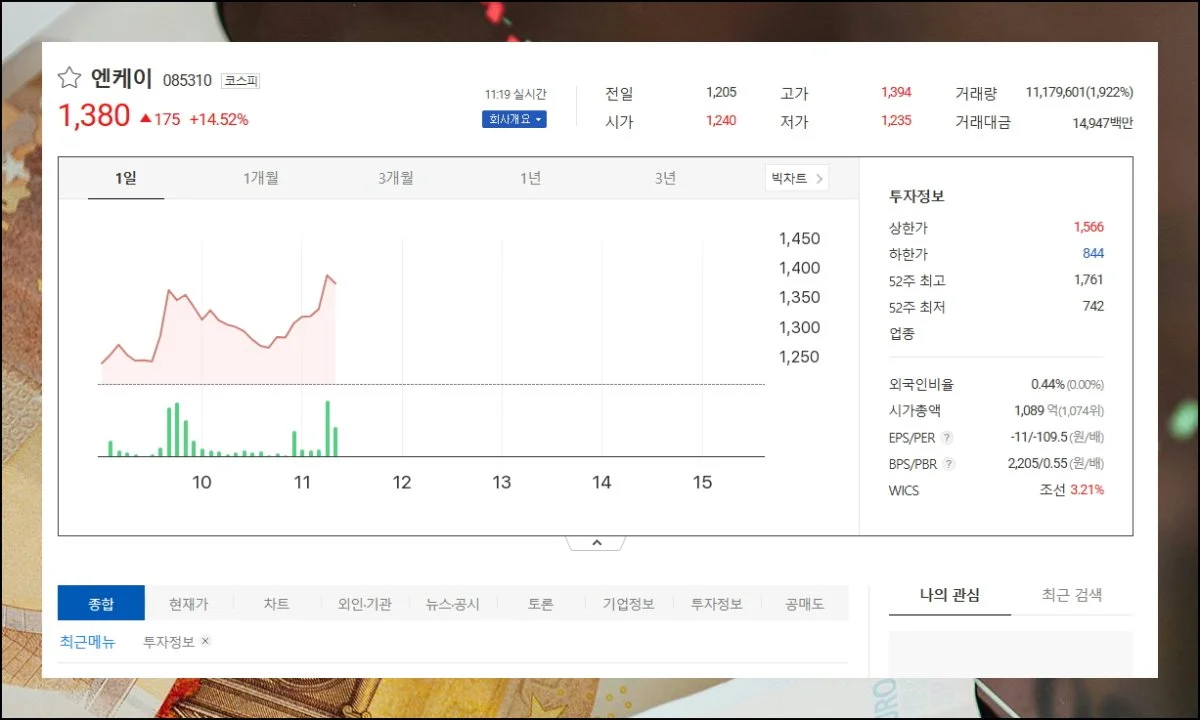Remove 투자정보 from recent menu with x icon
This screenshot has height=720, width=1200.
[206, 641]
